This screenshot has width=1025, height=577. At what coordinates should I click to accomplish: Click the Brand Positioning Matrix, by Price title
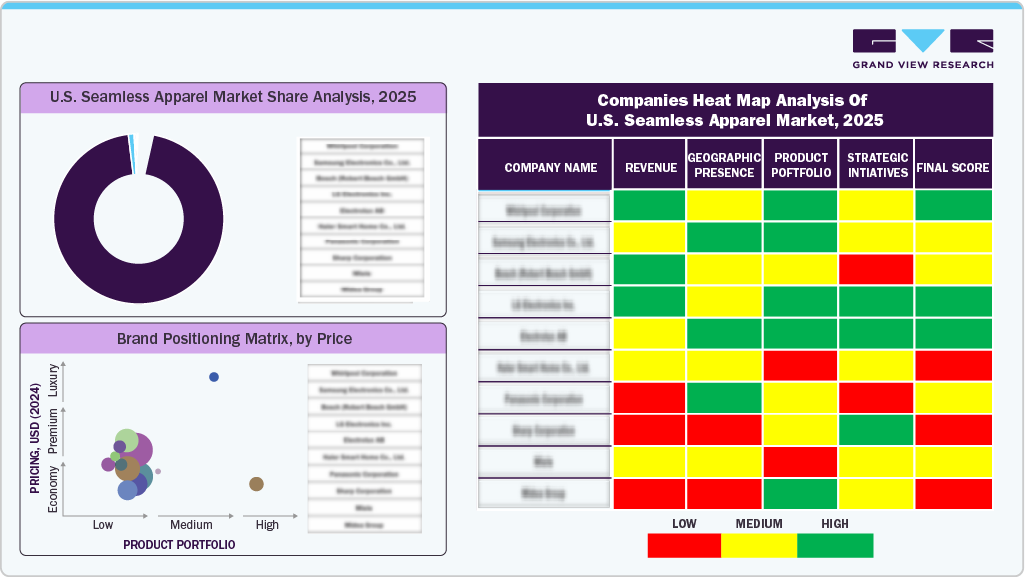click(x=234, y=339)
